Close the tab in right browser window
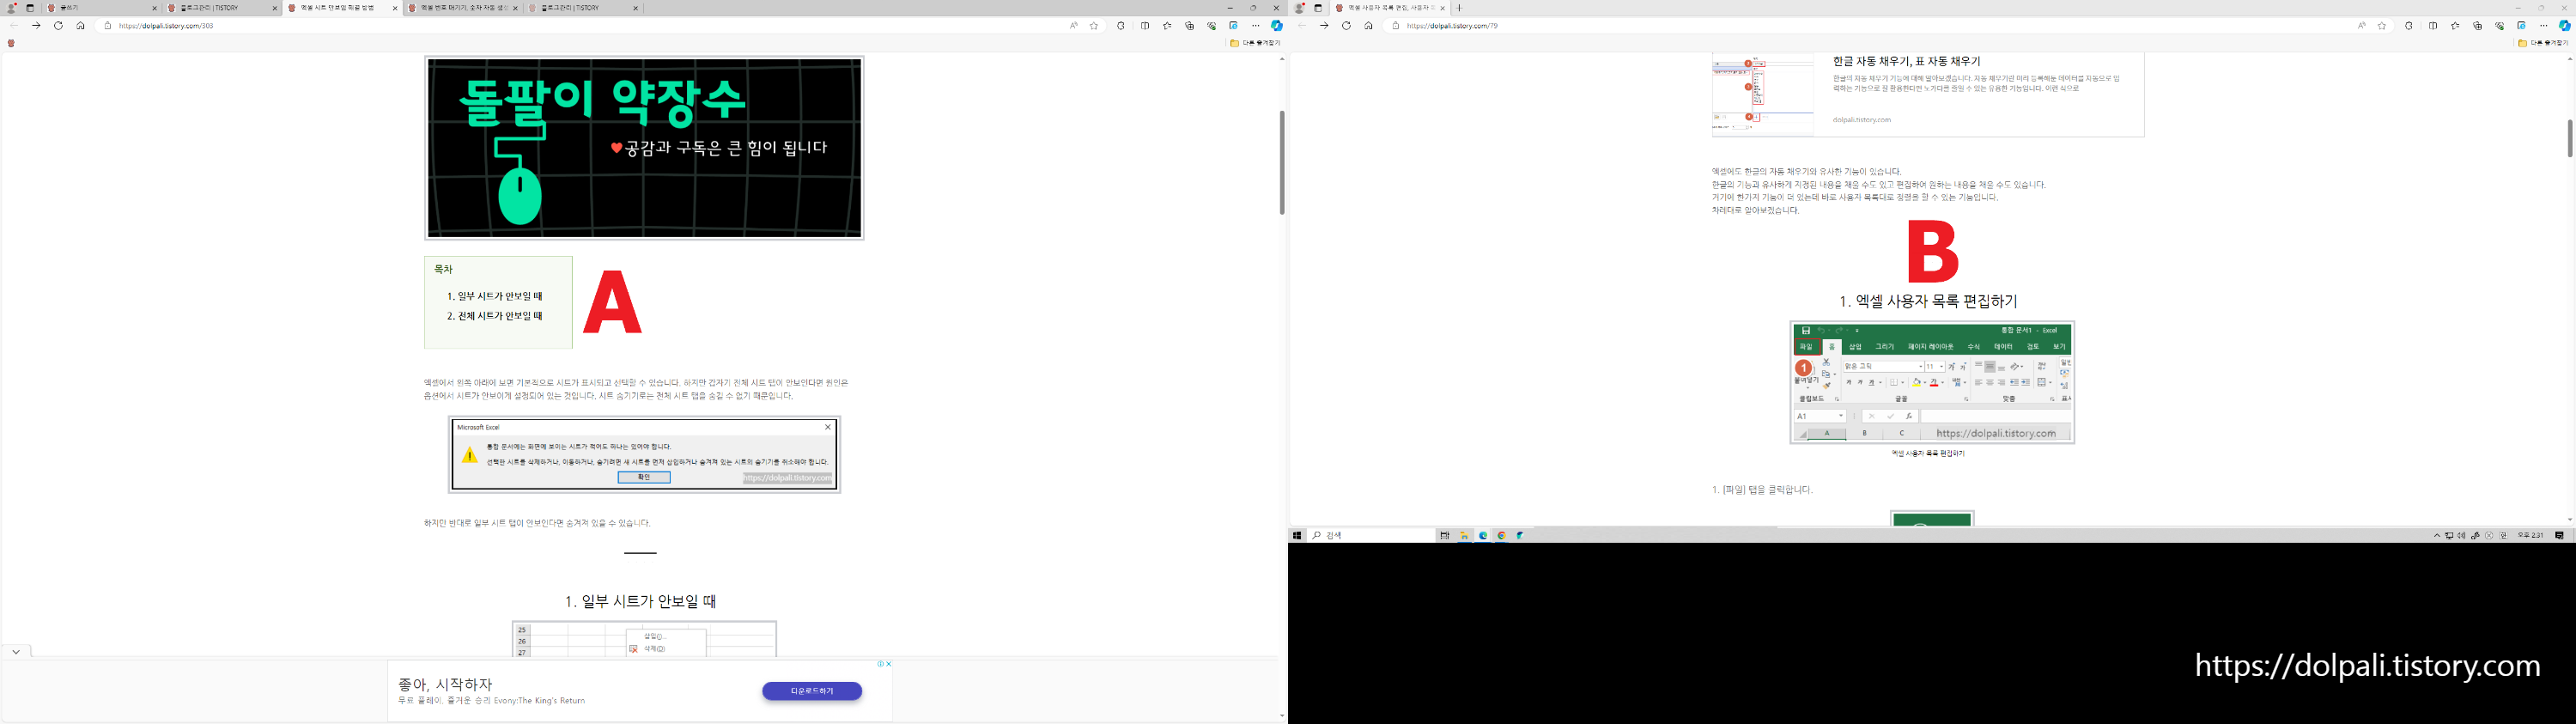This screenshot has width=2576, height=724. [x=1442, y=8]
